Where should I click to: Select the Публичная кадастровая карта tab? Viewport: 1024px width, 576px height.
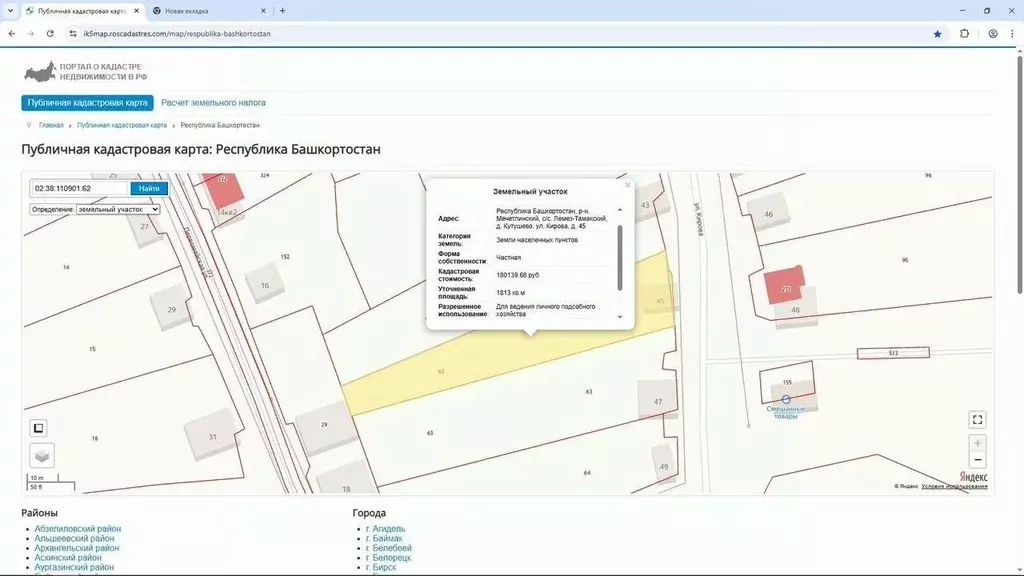[88, 103]
